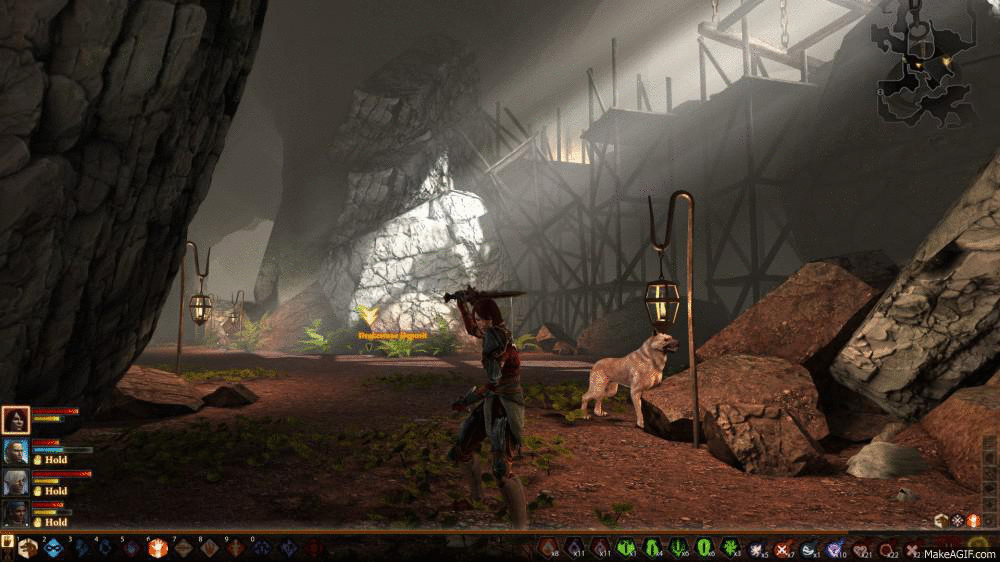
Task: Click the golden arrow above the deposit
Action: [367, 315]
